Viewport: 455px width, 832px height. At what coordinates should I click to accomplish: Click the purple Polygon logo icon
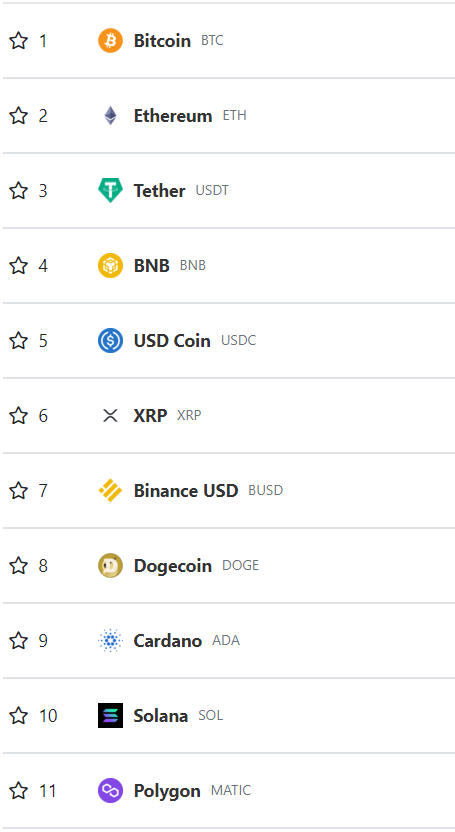(x=110, y=791)
